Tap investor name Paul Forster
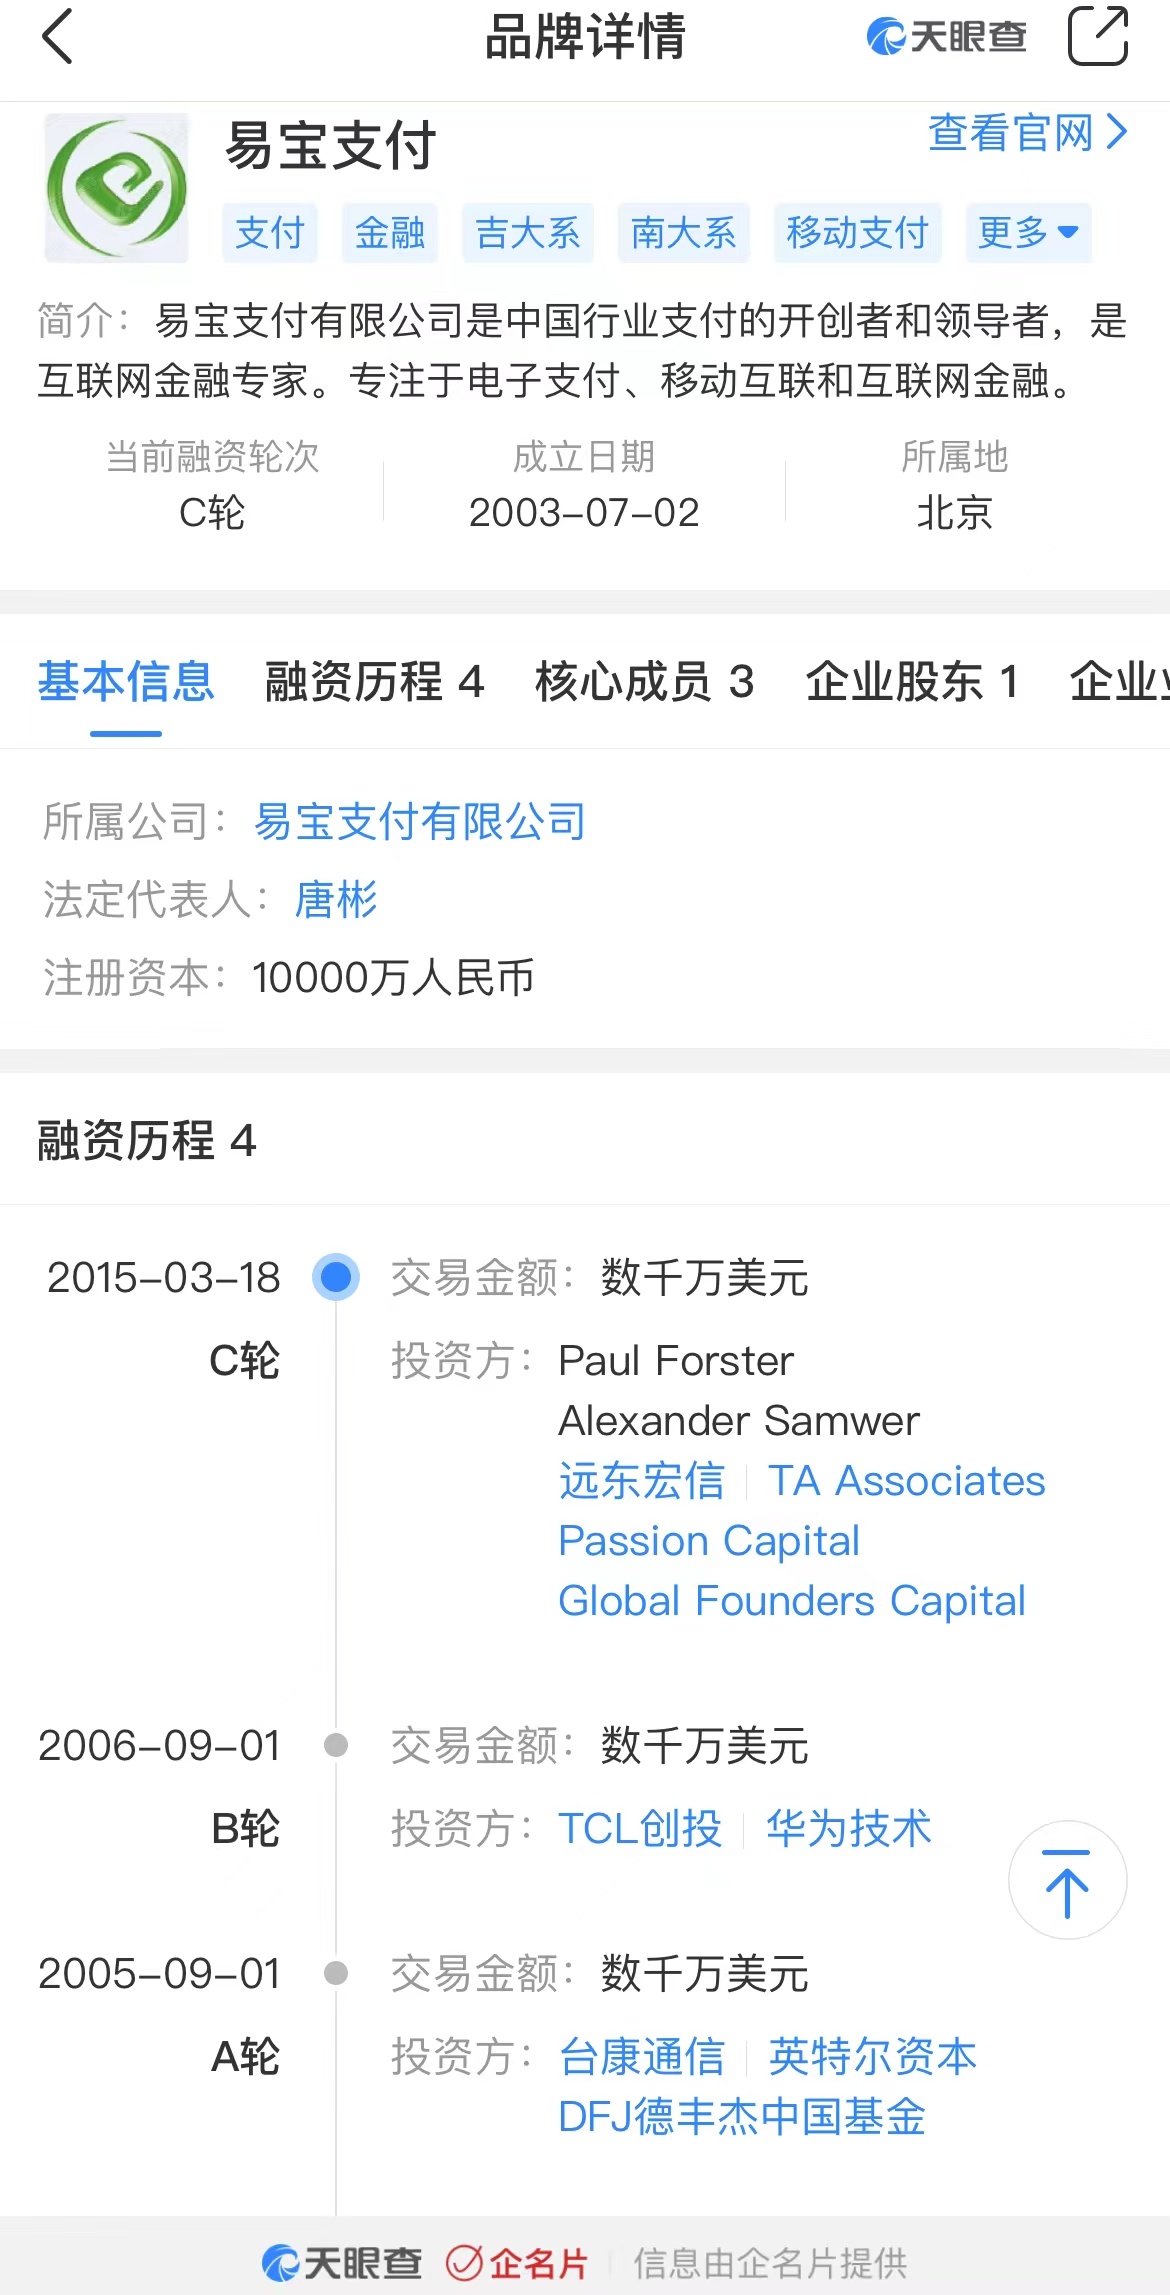Image resolution: width=1170 pixels, height=2295 pixels. 676,1361
